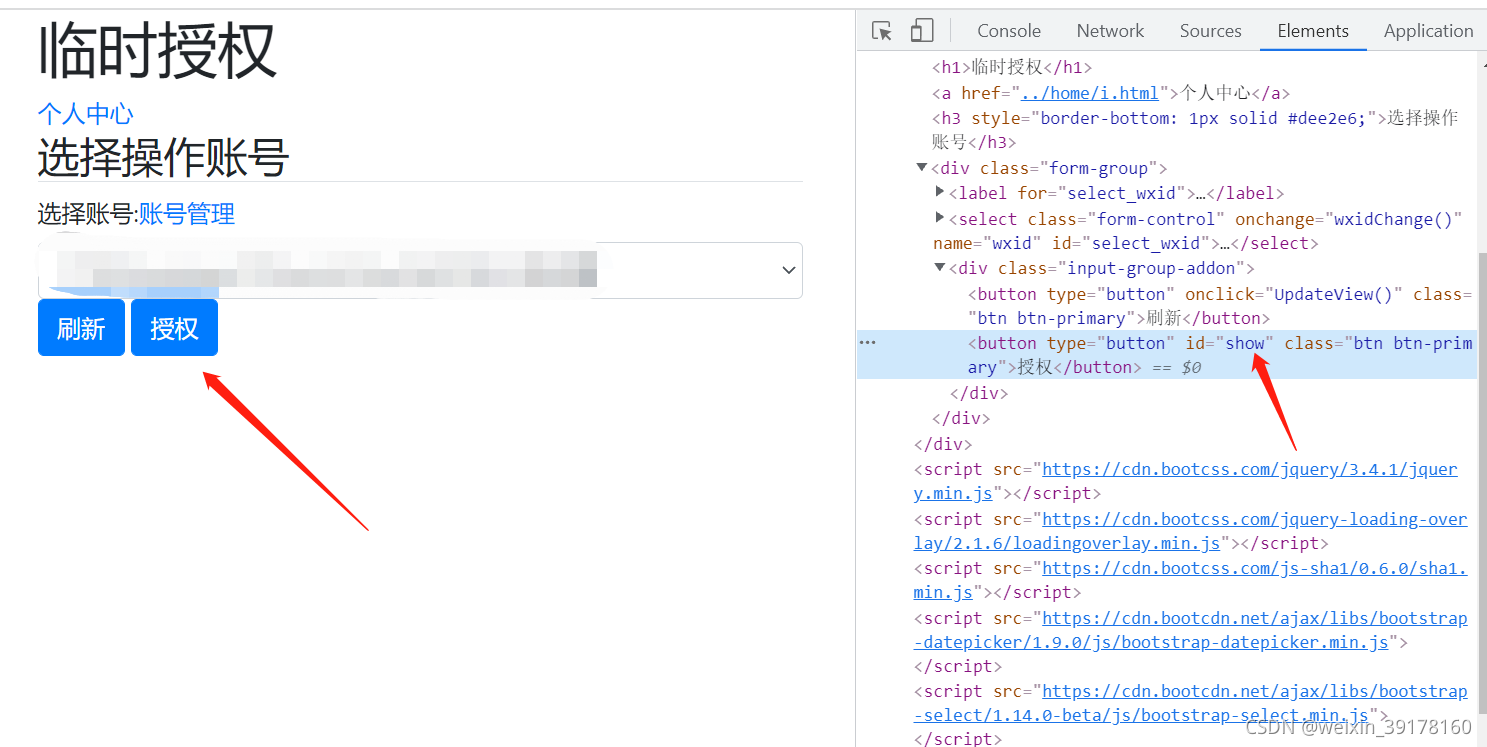
Task: Toggle the device toolbar icon
Action: pos(921,31)
